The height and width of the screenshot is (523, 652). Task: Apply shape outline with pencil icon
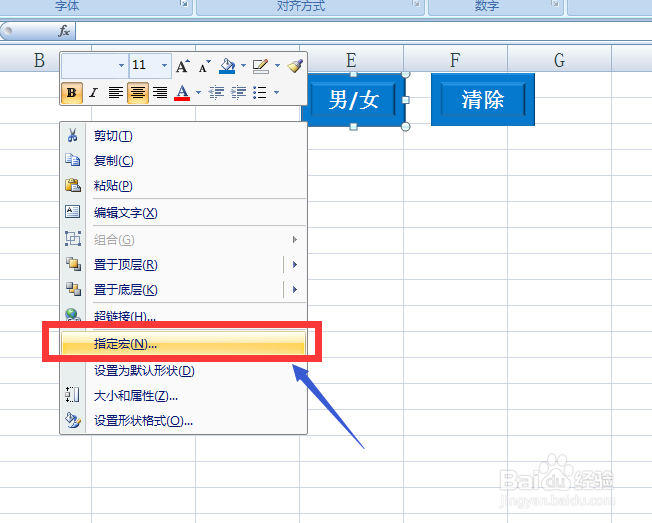(x=261, y=66)
